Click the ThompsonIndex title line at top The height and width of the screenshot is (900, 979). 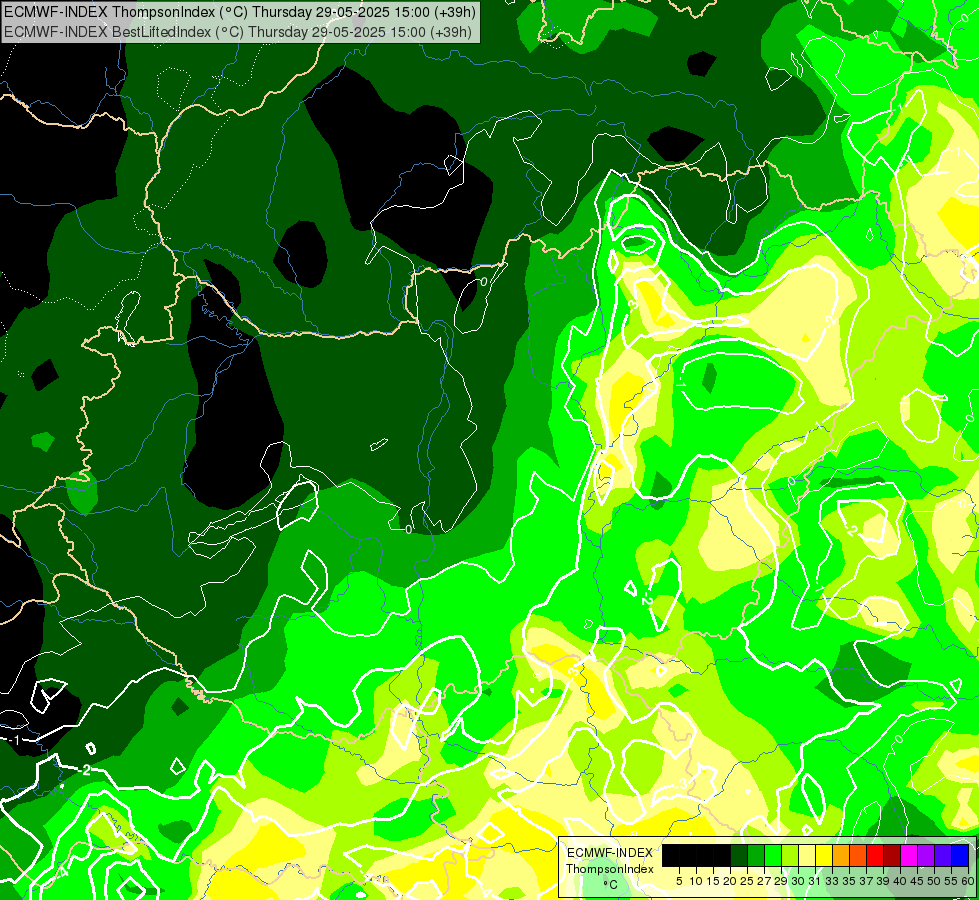240,11
